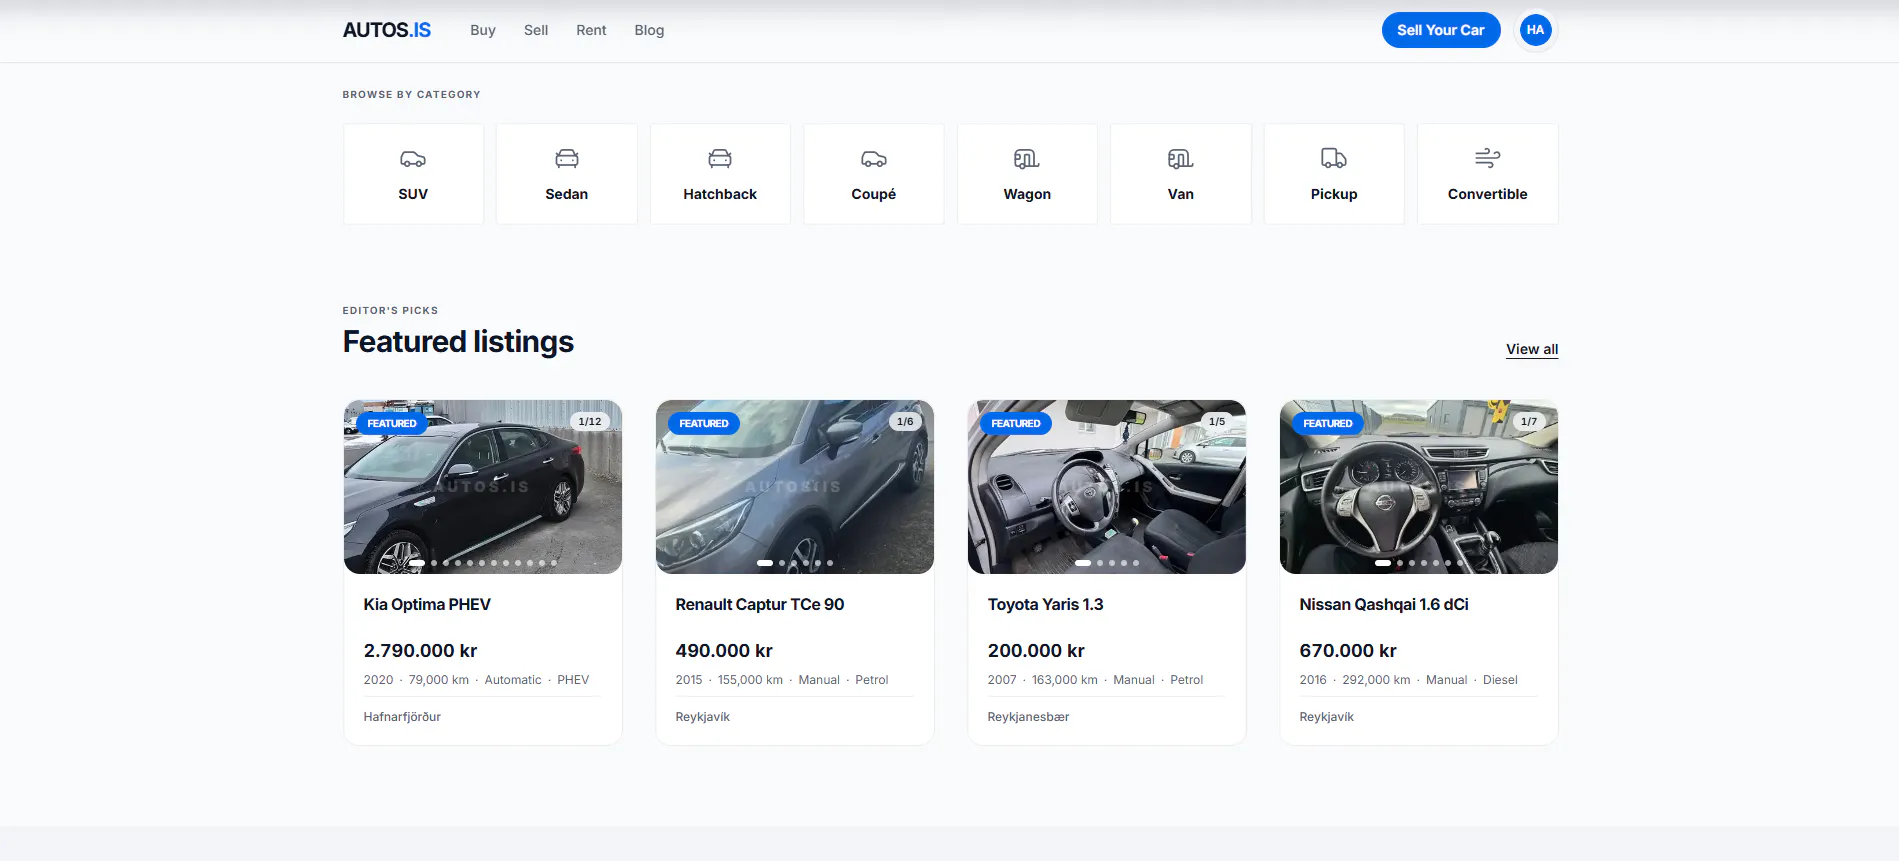Screen dimensions: 1899x861
Task: Go to AUTOS.IS home logo
Action: coord(387,30)
